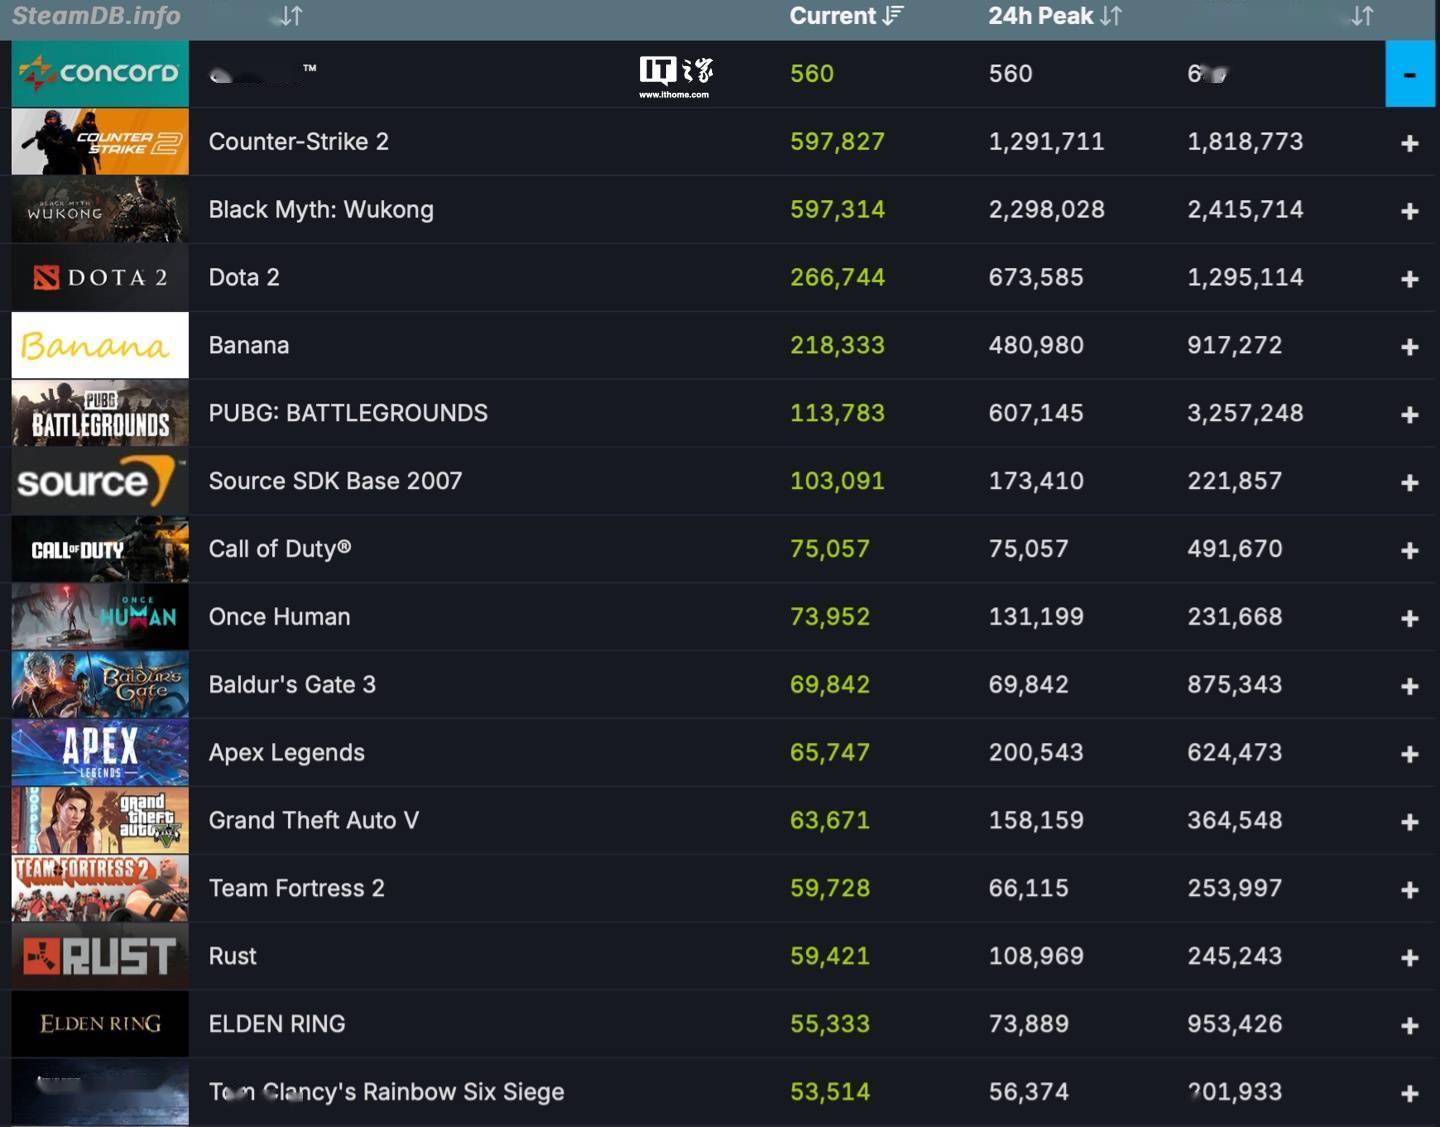Viewport: 1440px width, 1127px height.
Task: Click the Call of Duty thumbnail
Action: click(100, 550)
